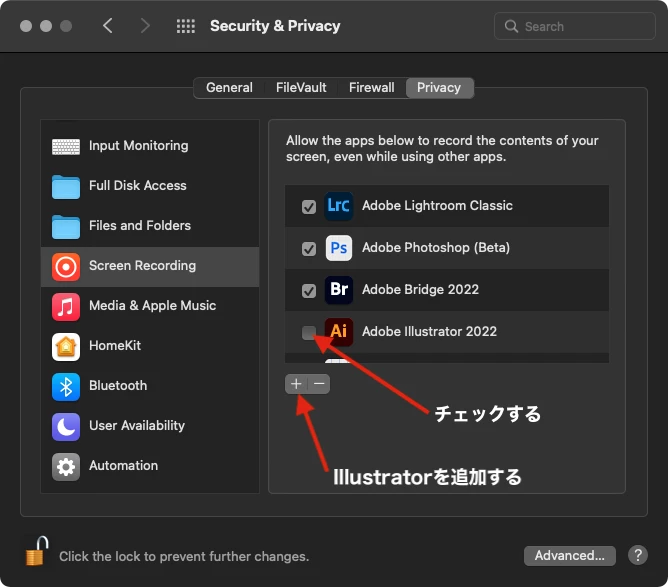Click the minus button to remove app

[319, 384]
